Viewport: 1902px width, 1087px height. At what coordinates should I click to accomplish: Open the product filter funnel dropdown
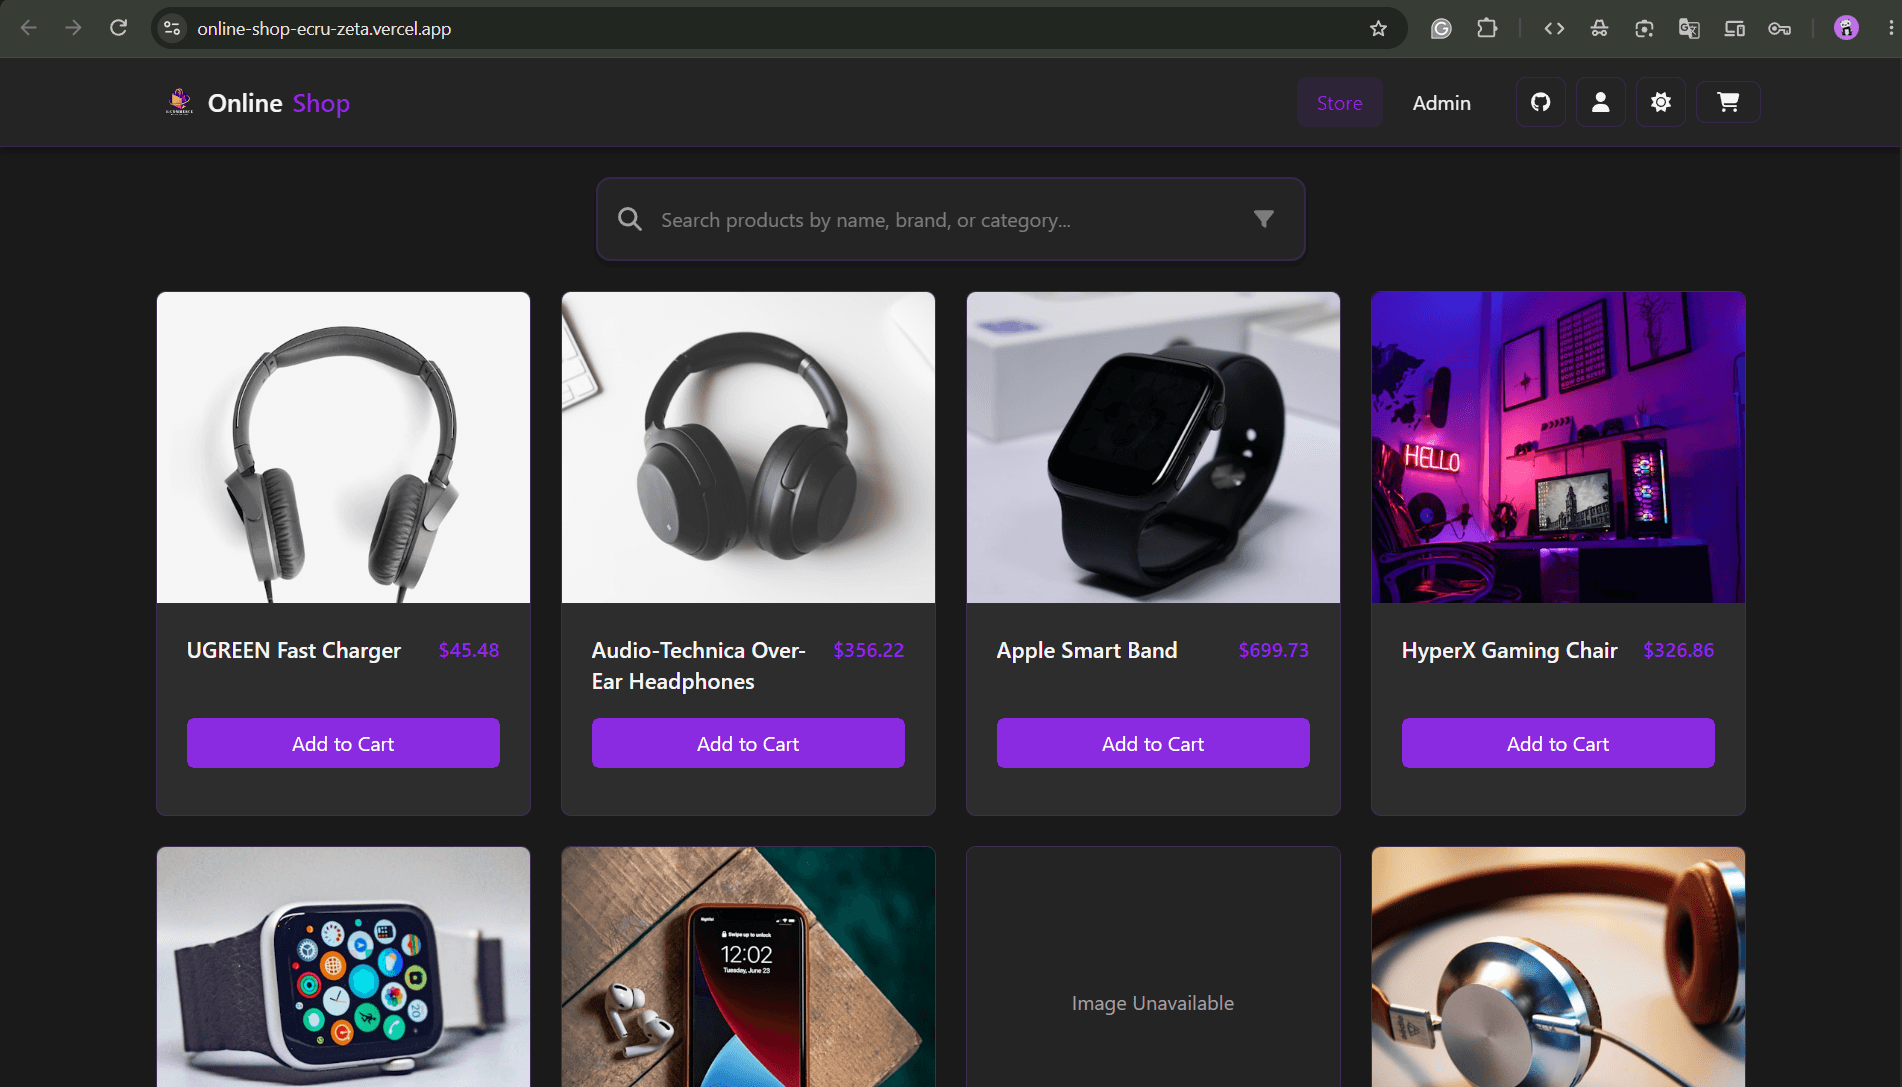(x=1264, y=219)
